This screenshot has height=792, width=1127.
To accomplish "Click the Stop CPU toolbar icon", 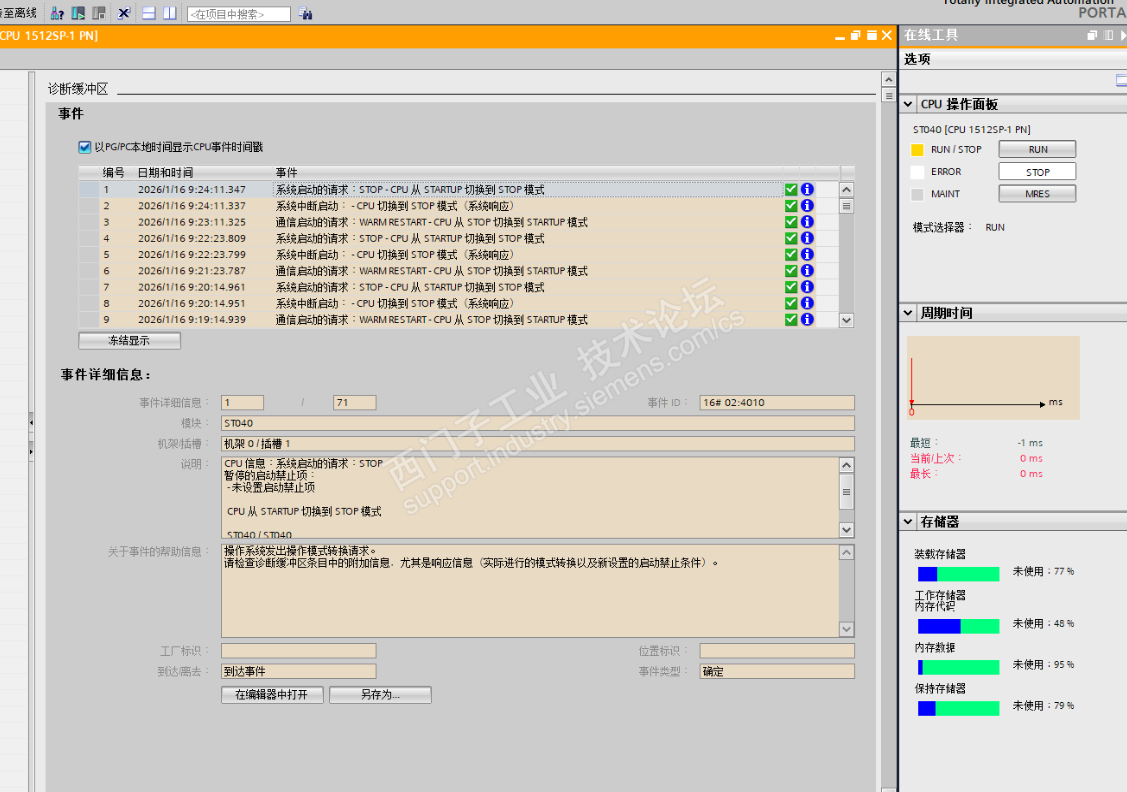I will (x=99, y=13).
